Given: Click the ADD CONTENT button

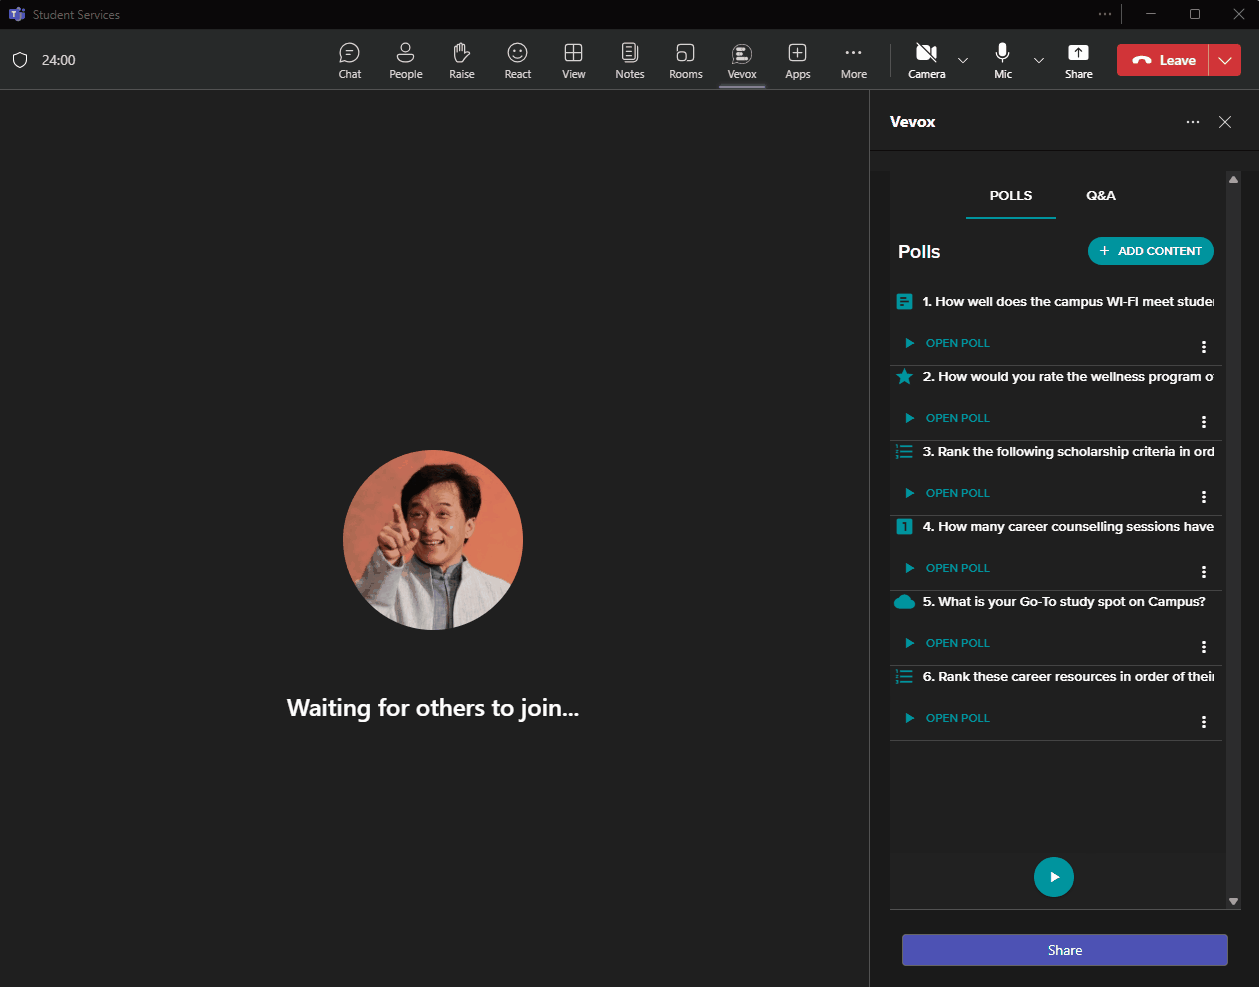Looking at the screenshot, I should pyautogui.click(x=1150, y=251).
